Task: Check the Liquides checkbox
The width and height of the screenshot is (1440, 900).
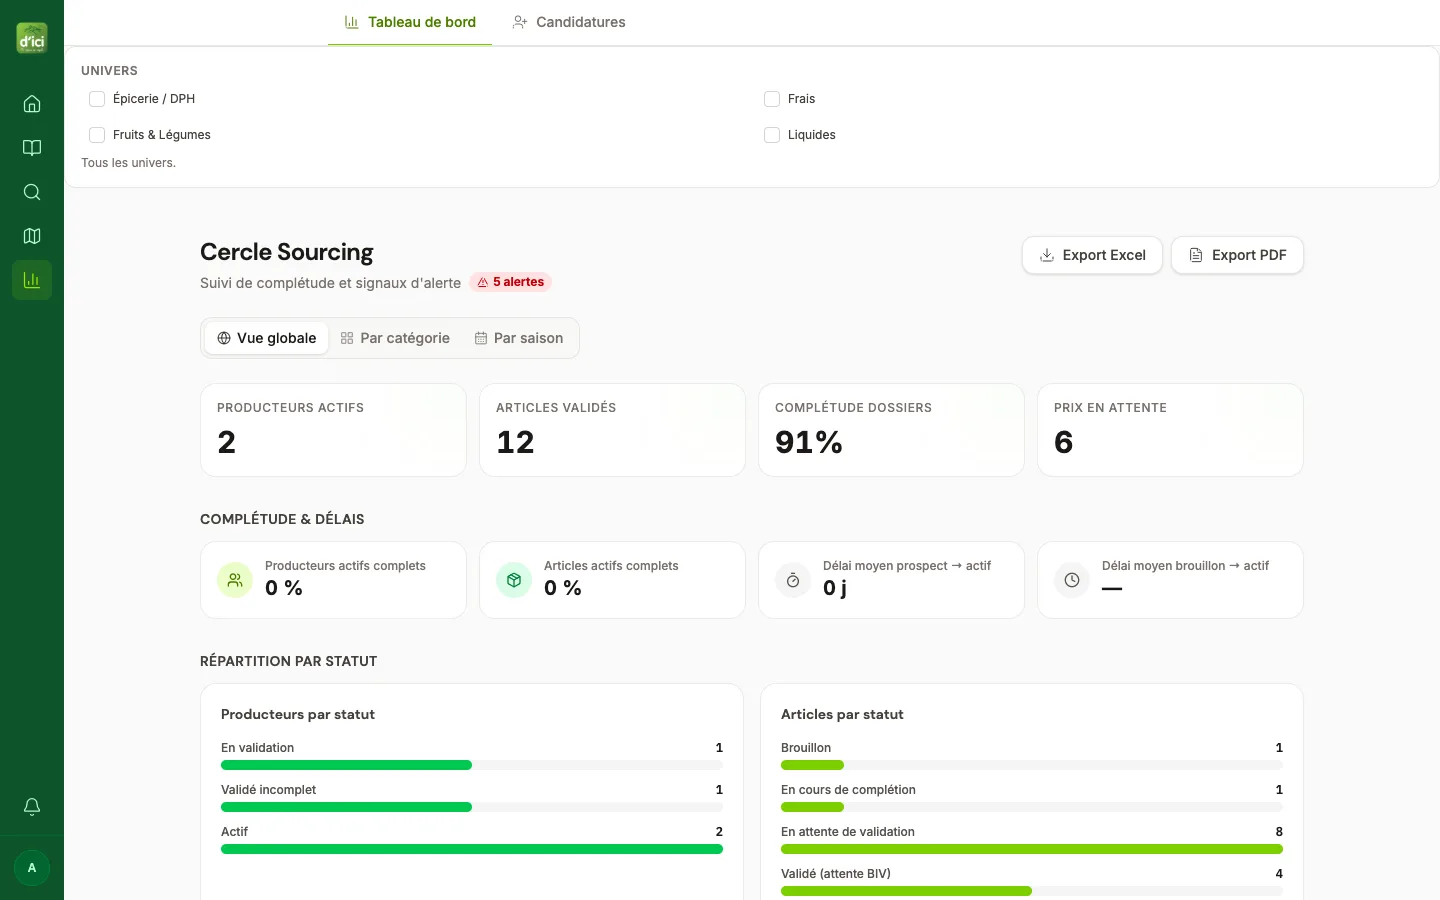Action: (x=772, y=135)
